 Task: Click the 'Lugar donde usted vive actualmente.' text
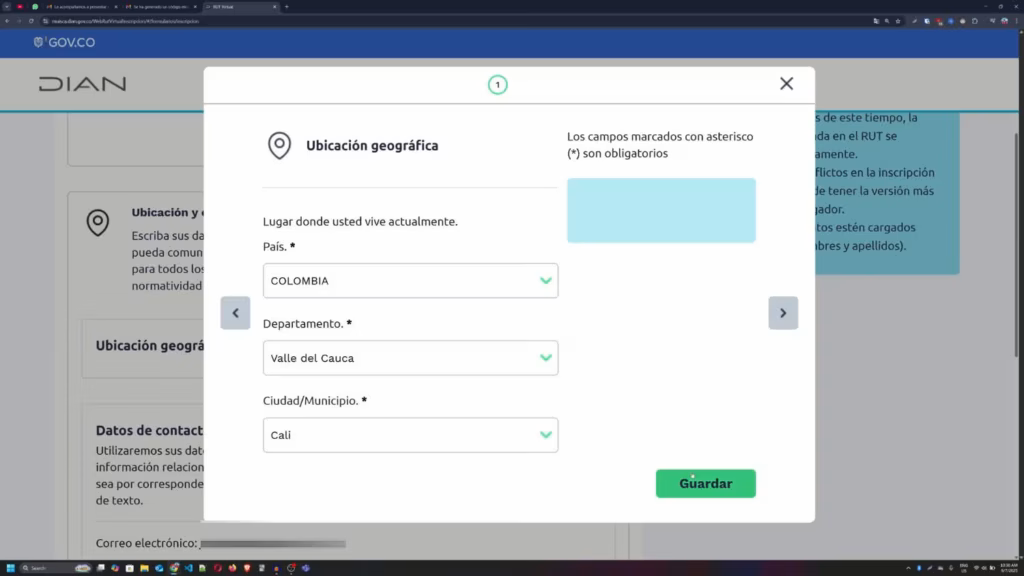360,221
